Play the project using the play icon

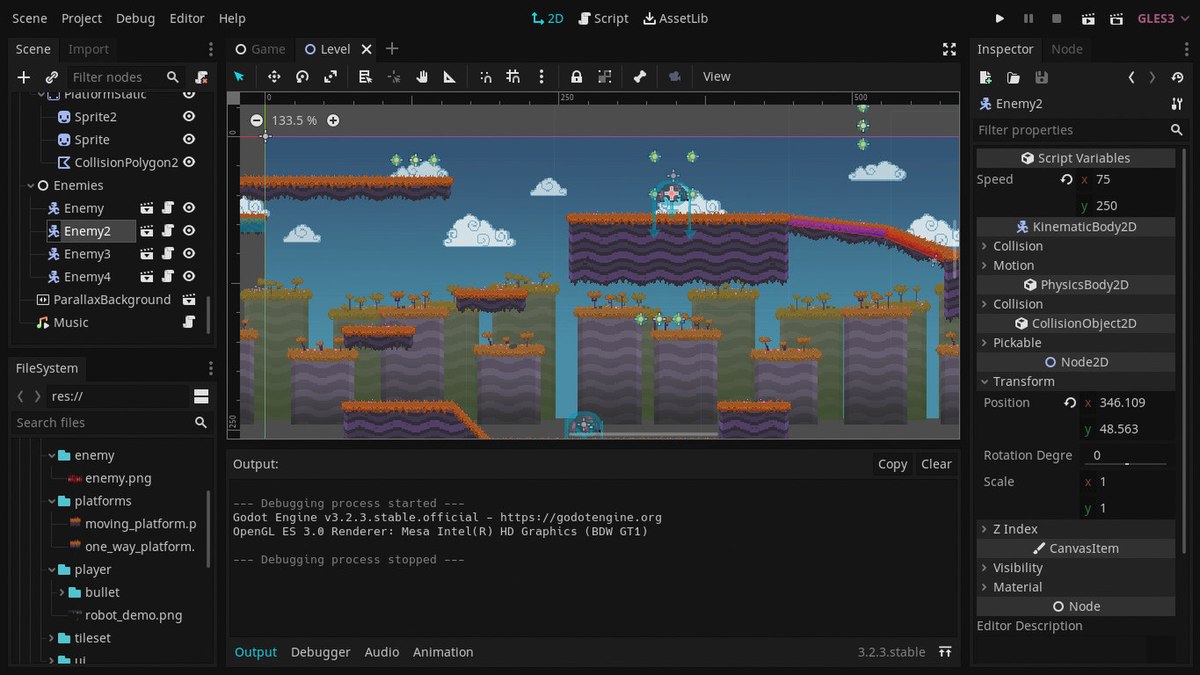click(1000, 18)
